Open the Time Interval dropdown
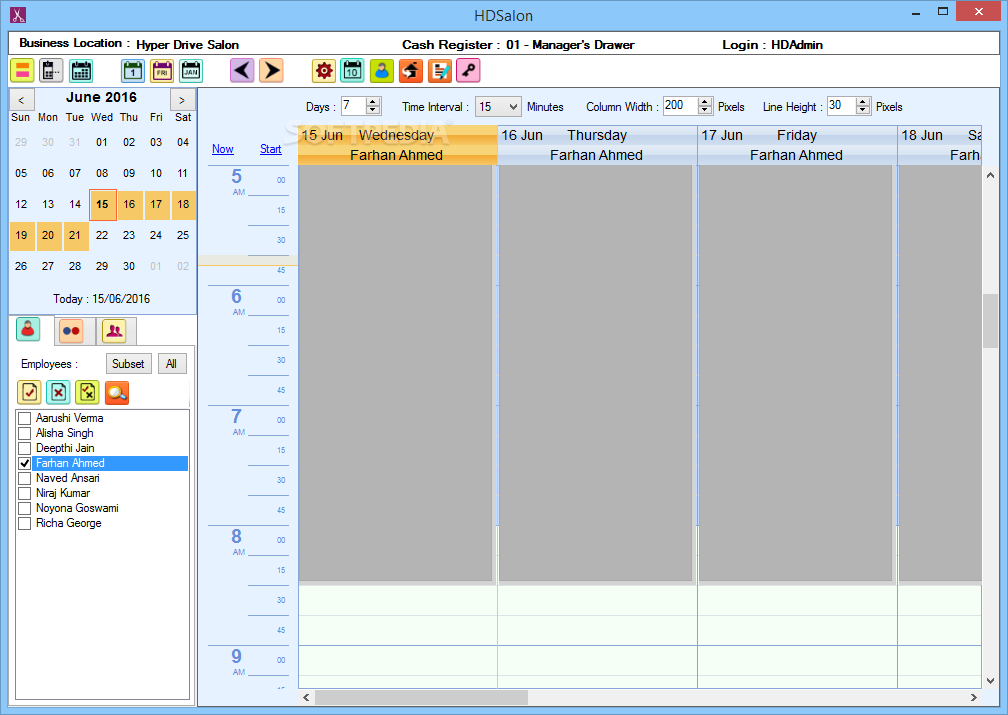The width and height of the screenshot is (1008, 715). pyautogui.click(x=498, y=107)
